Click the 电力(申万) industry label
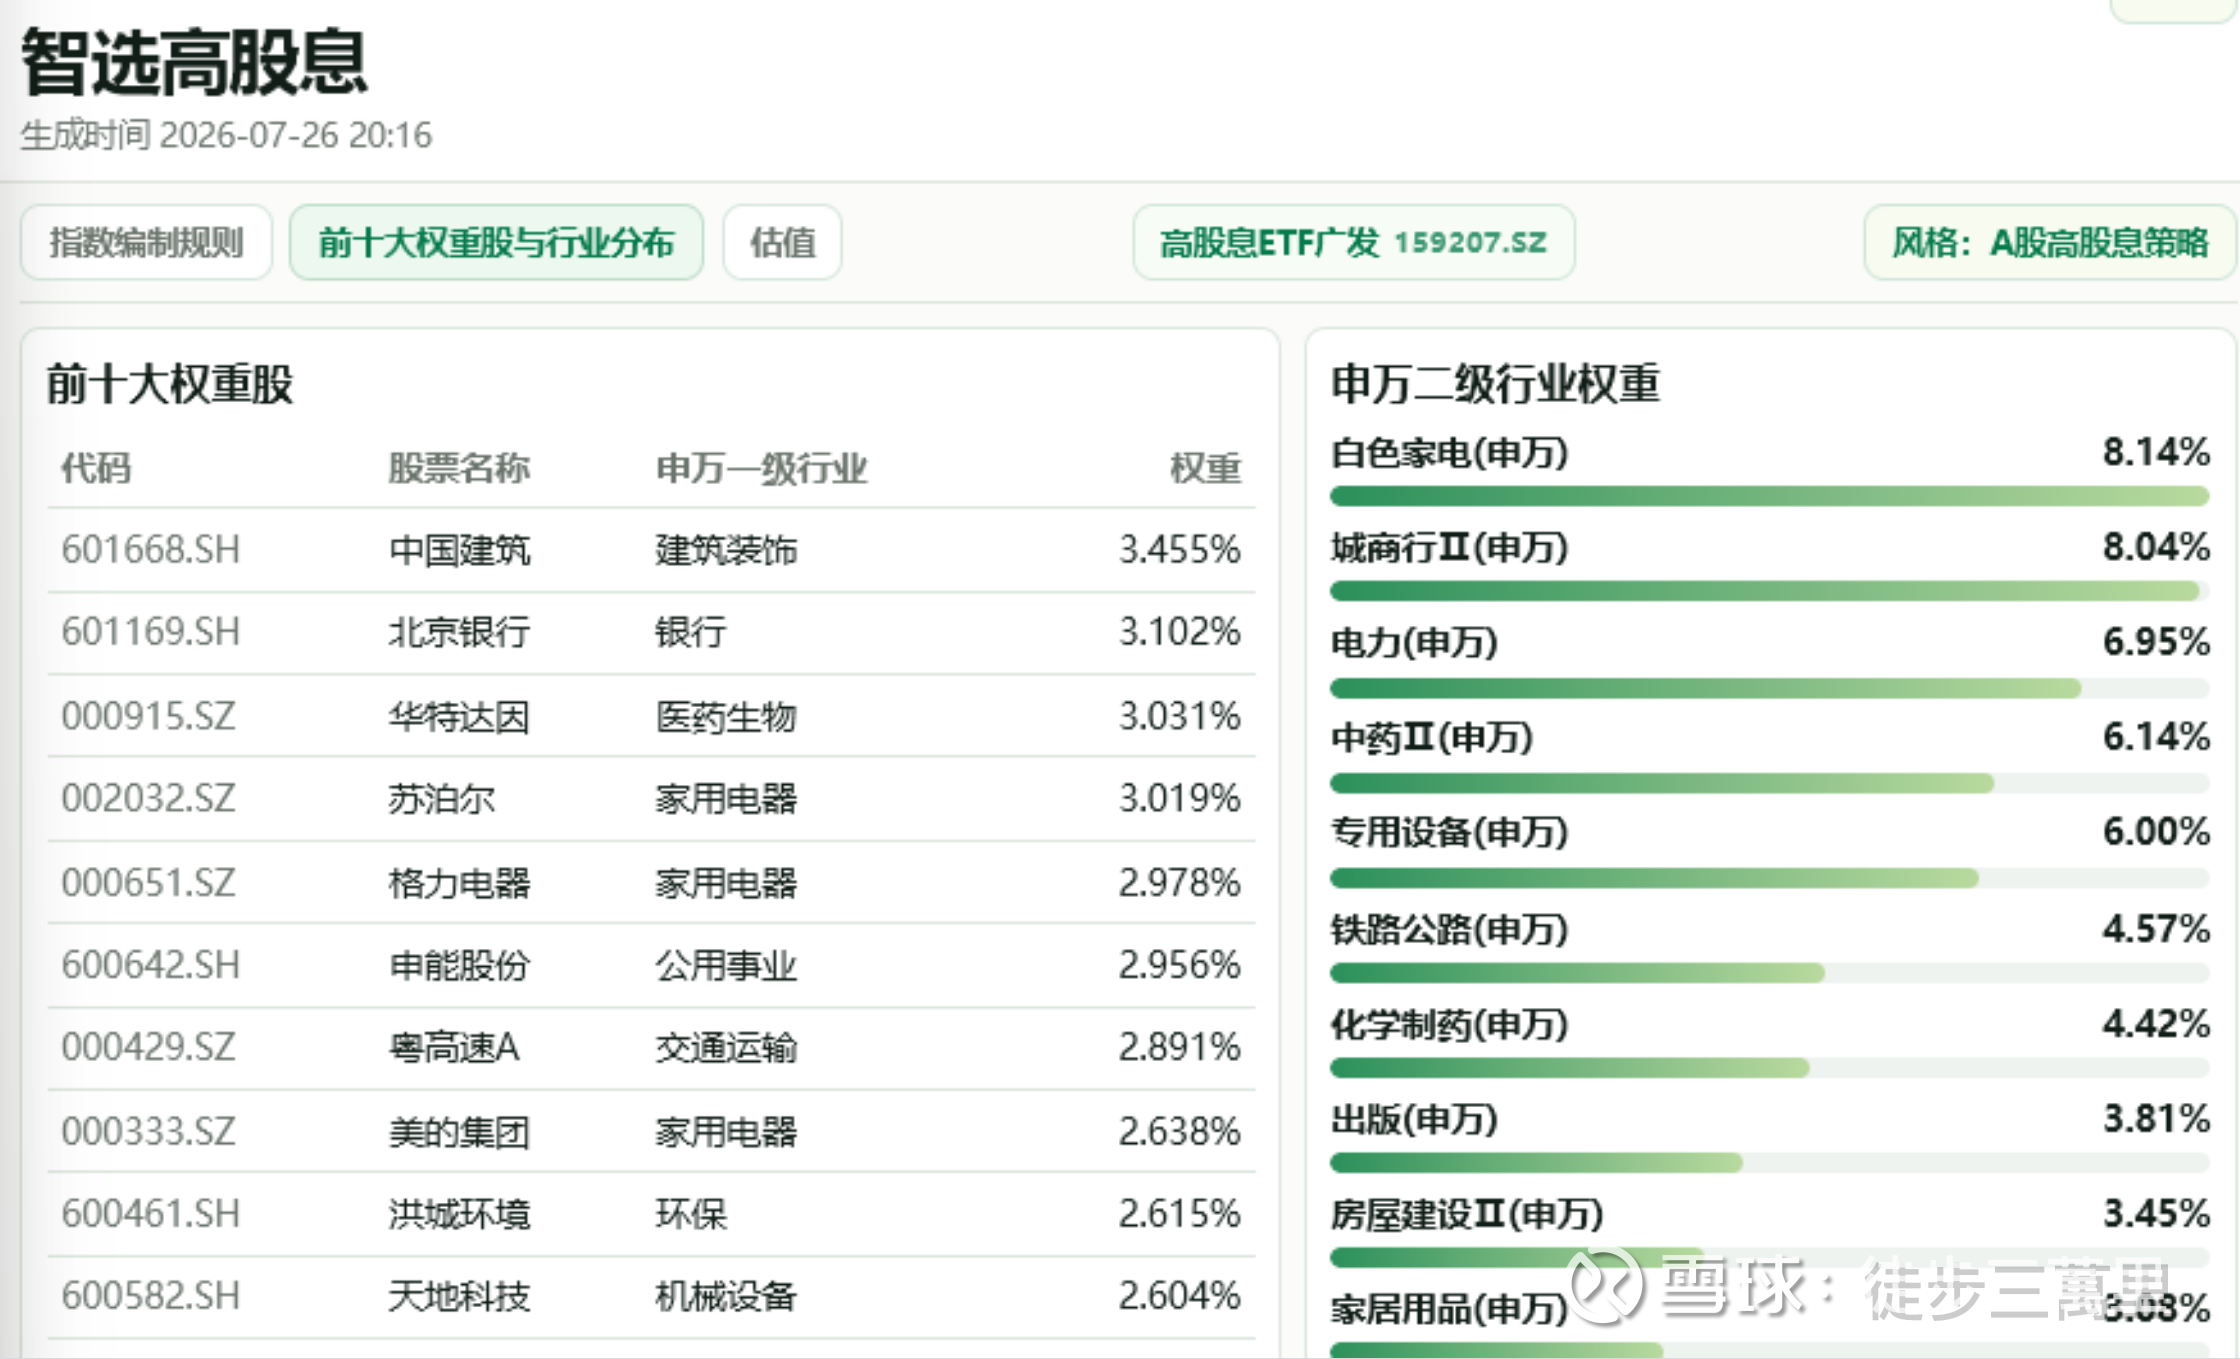 tap(1414, 642)
